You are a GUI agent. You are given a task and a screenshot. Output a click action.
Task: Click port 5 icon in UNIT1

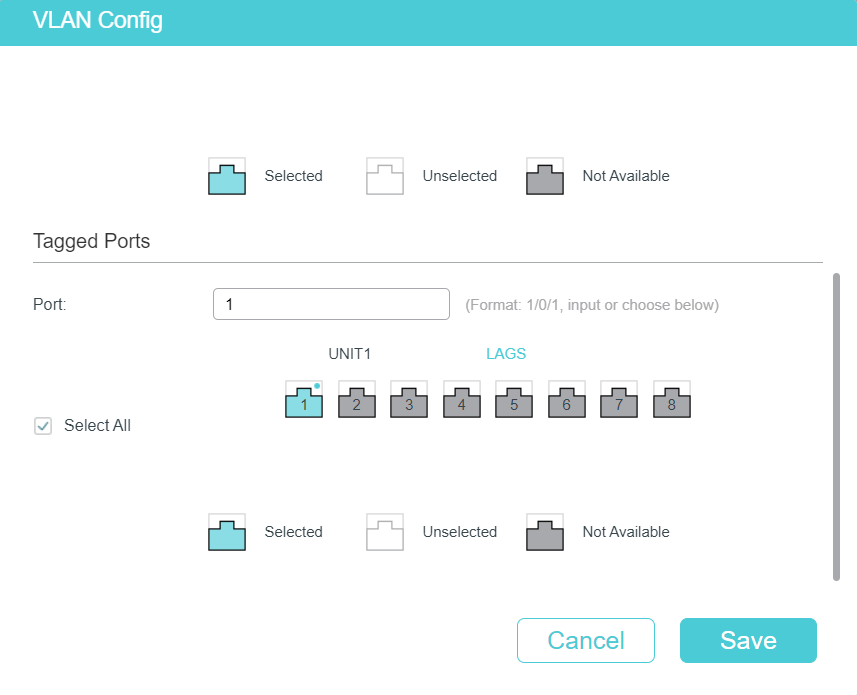[x=514, y=399]
